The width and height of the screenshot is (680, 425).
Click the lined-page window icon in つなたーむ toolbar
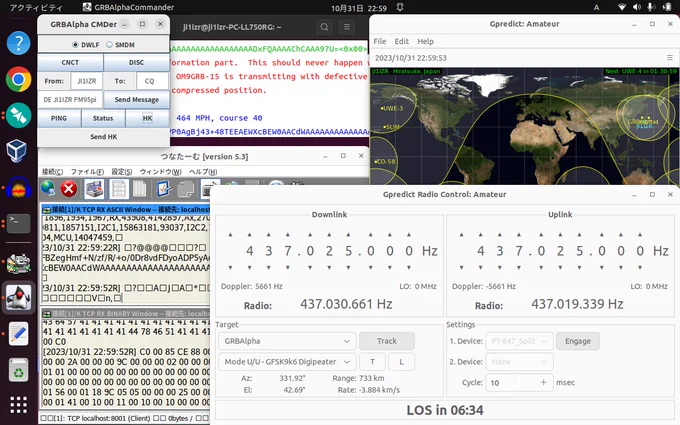click(x=119, y=189)
